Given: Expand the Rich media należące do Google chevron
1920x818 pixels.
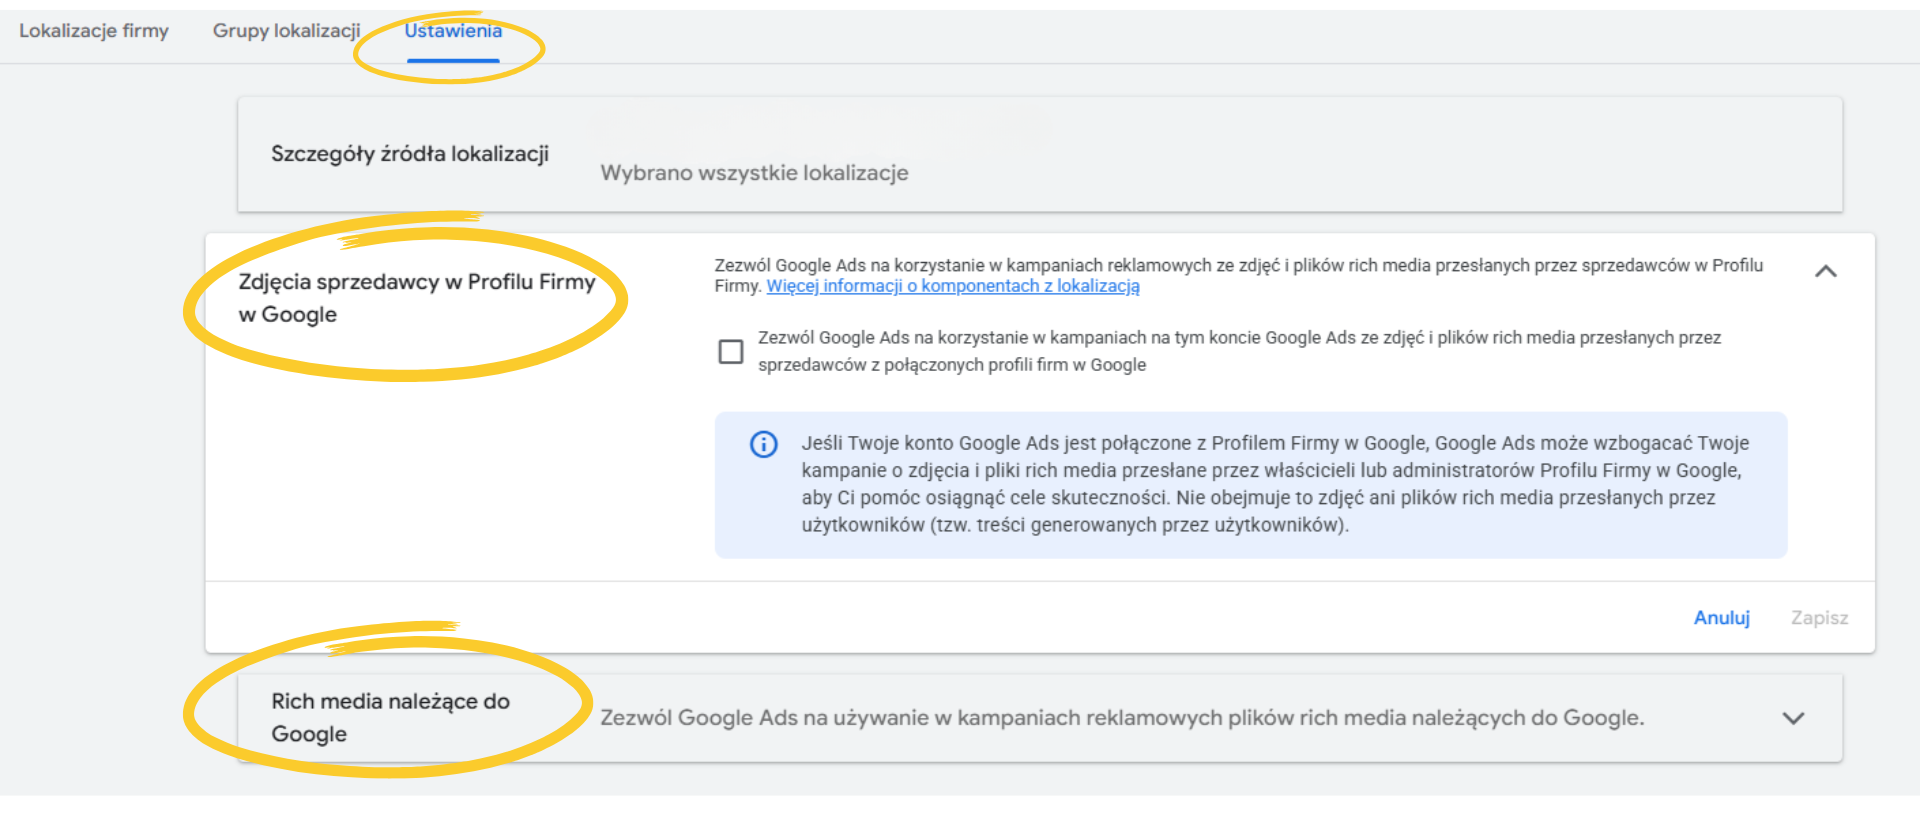Looking at the screenshot, I should (x=1793, y=718).
